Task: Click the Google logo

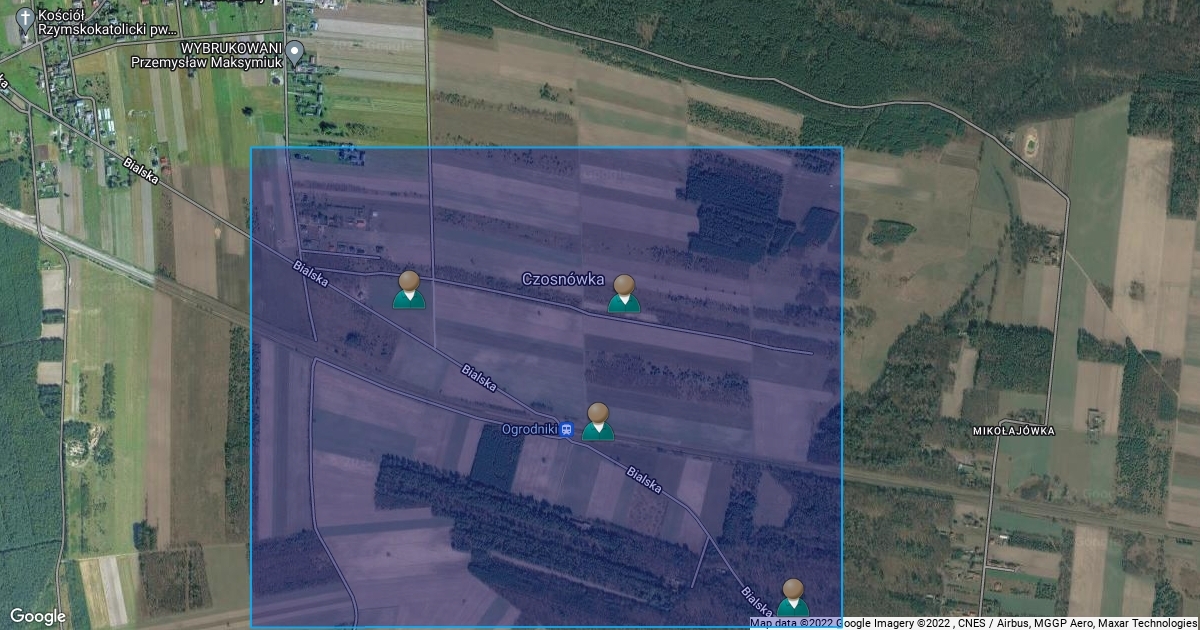Action: coord(38,616)
